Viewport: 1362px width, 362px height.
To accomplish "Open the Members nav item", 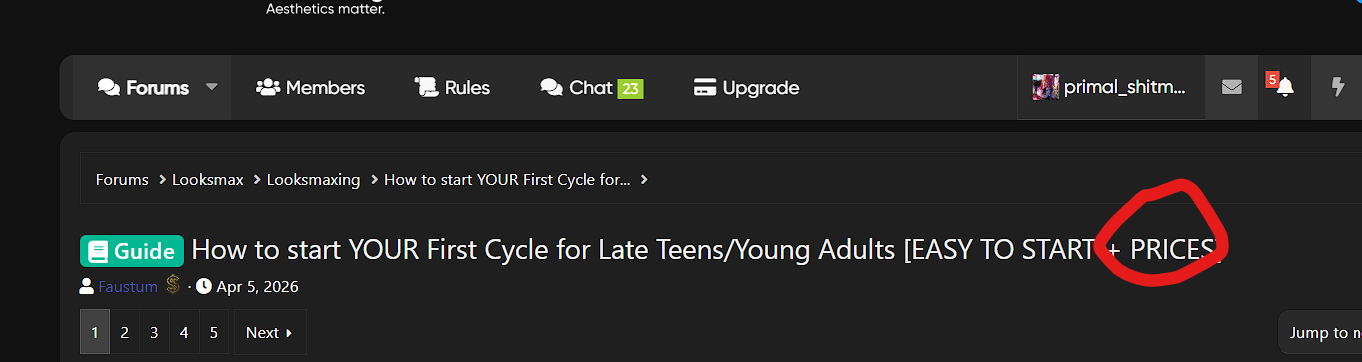I will (x=310, y=88).
